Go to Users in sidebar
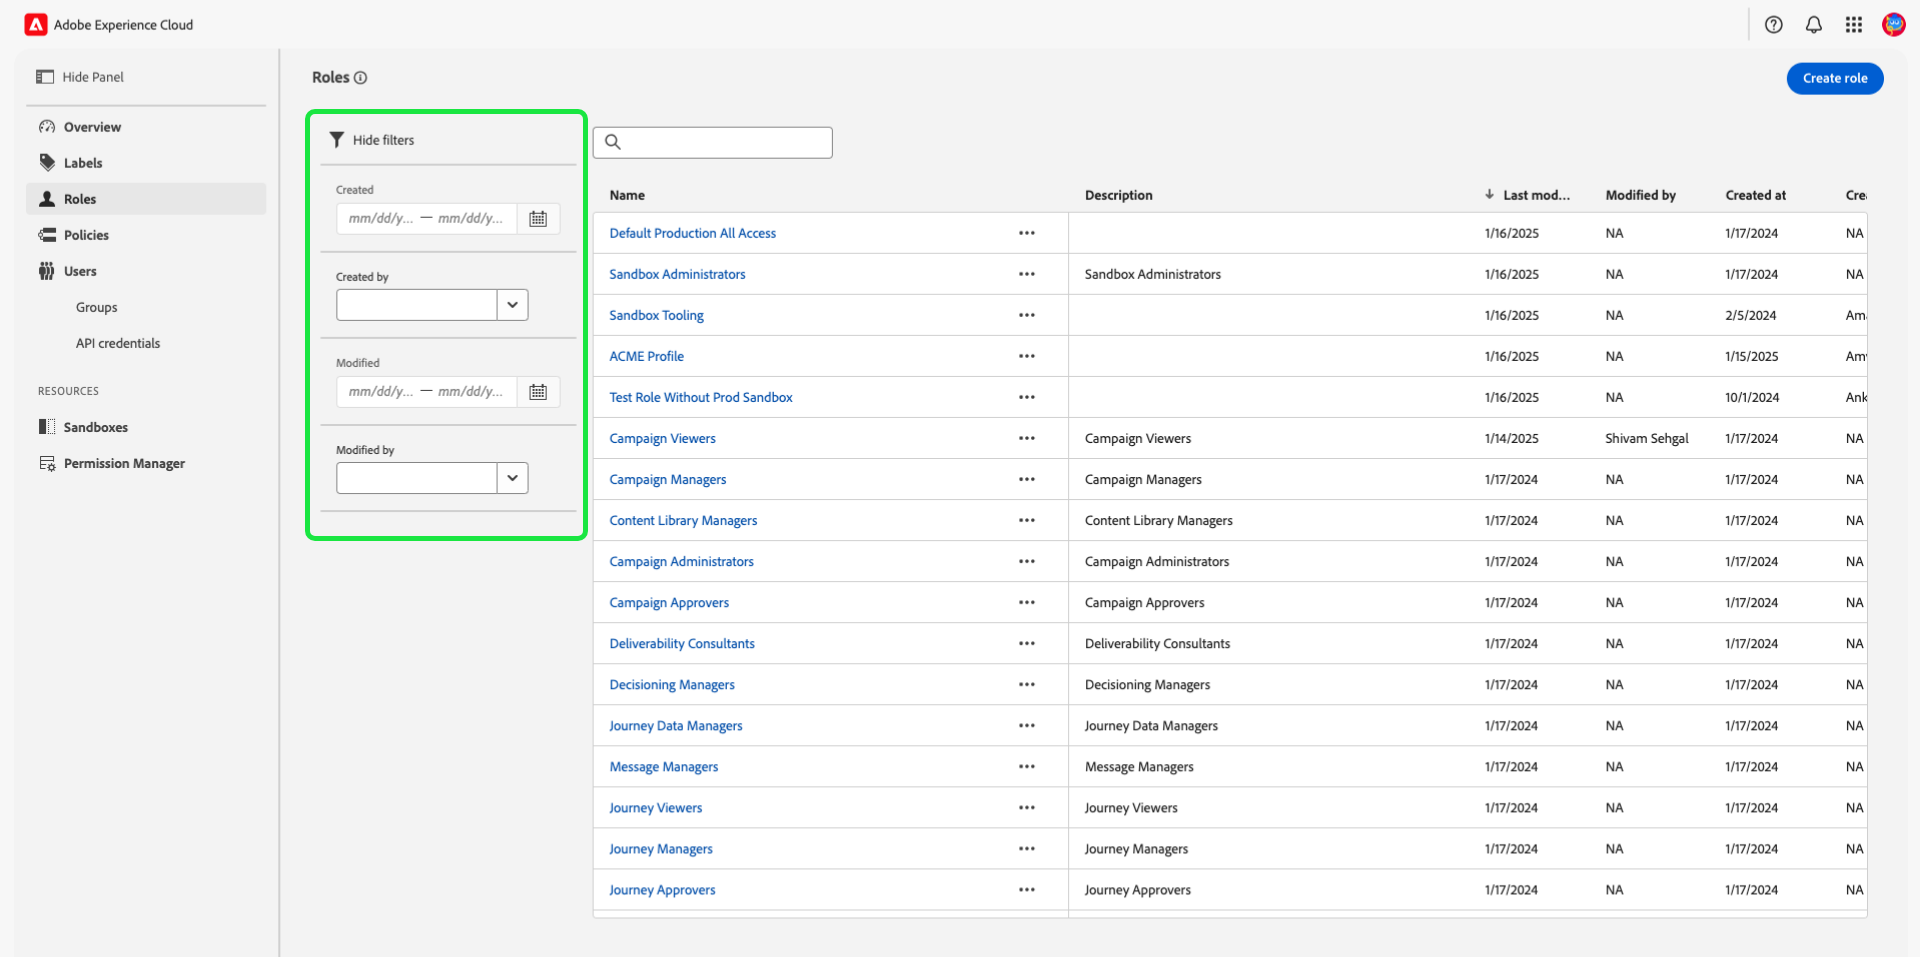Image resolution: width=1920 pixels, height=957 pixels. pyautogui.click(x=146, y=271)
